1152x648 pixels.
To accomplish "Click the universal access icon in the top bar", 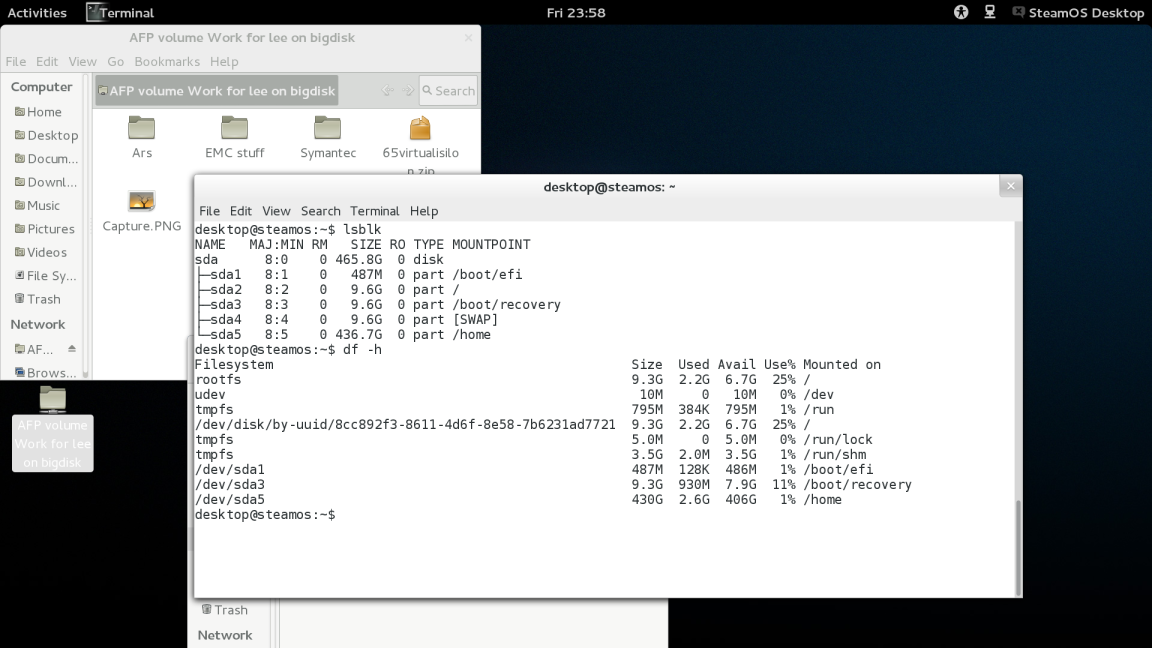I will click(960, 12).
